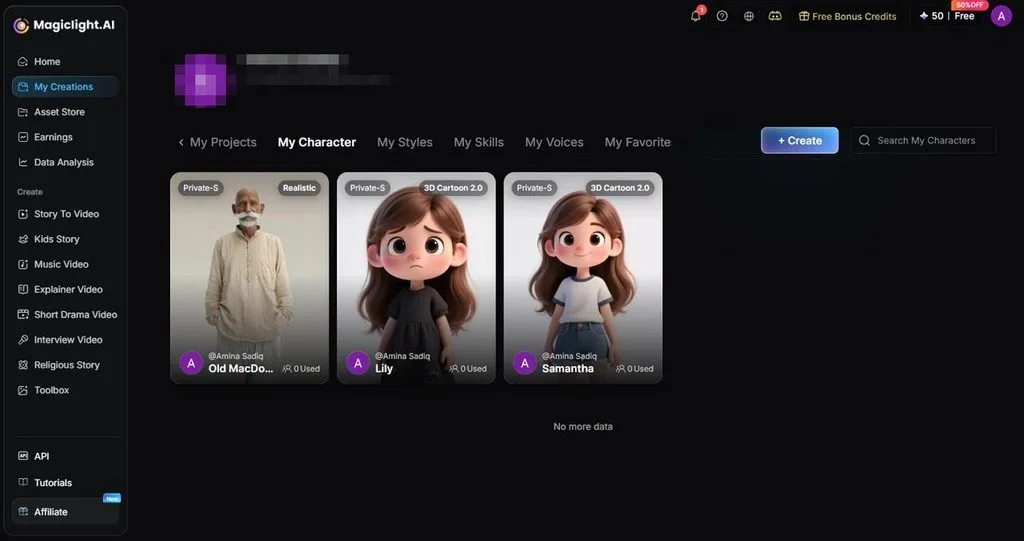Click the Story To Video icon
Screen dimensions: 1024x541
(23, 214)
